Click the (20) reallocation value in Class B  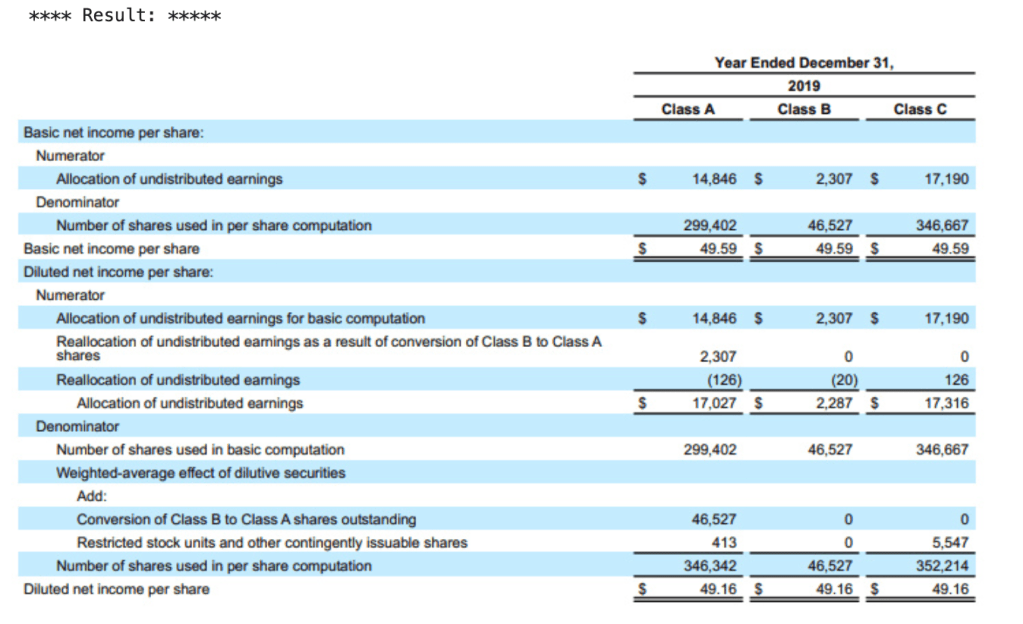tap(839, 380)
